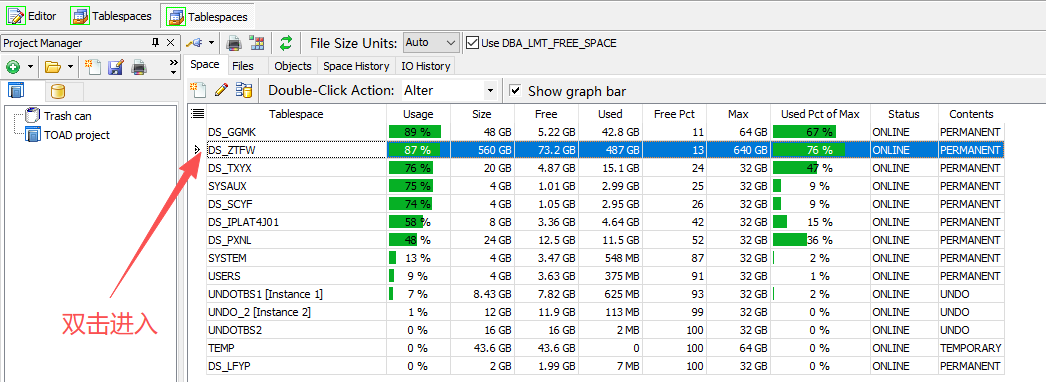Select the DS_SCYF tablespace row
This screenshot has width=1046, height=382.
coord(604,204)
